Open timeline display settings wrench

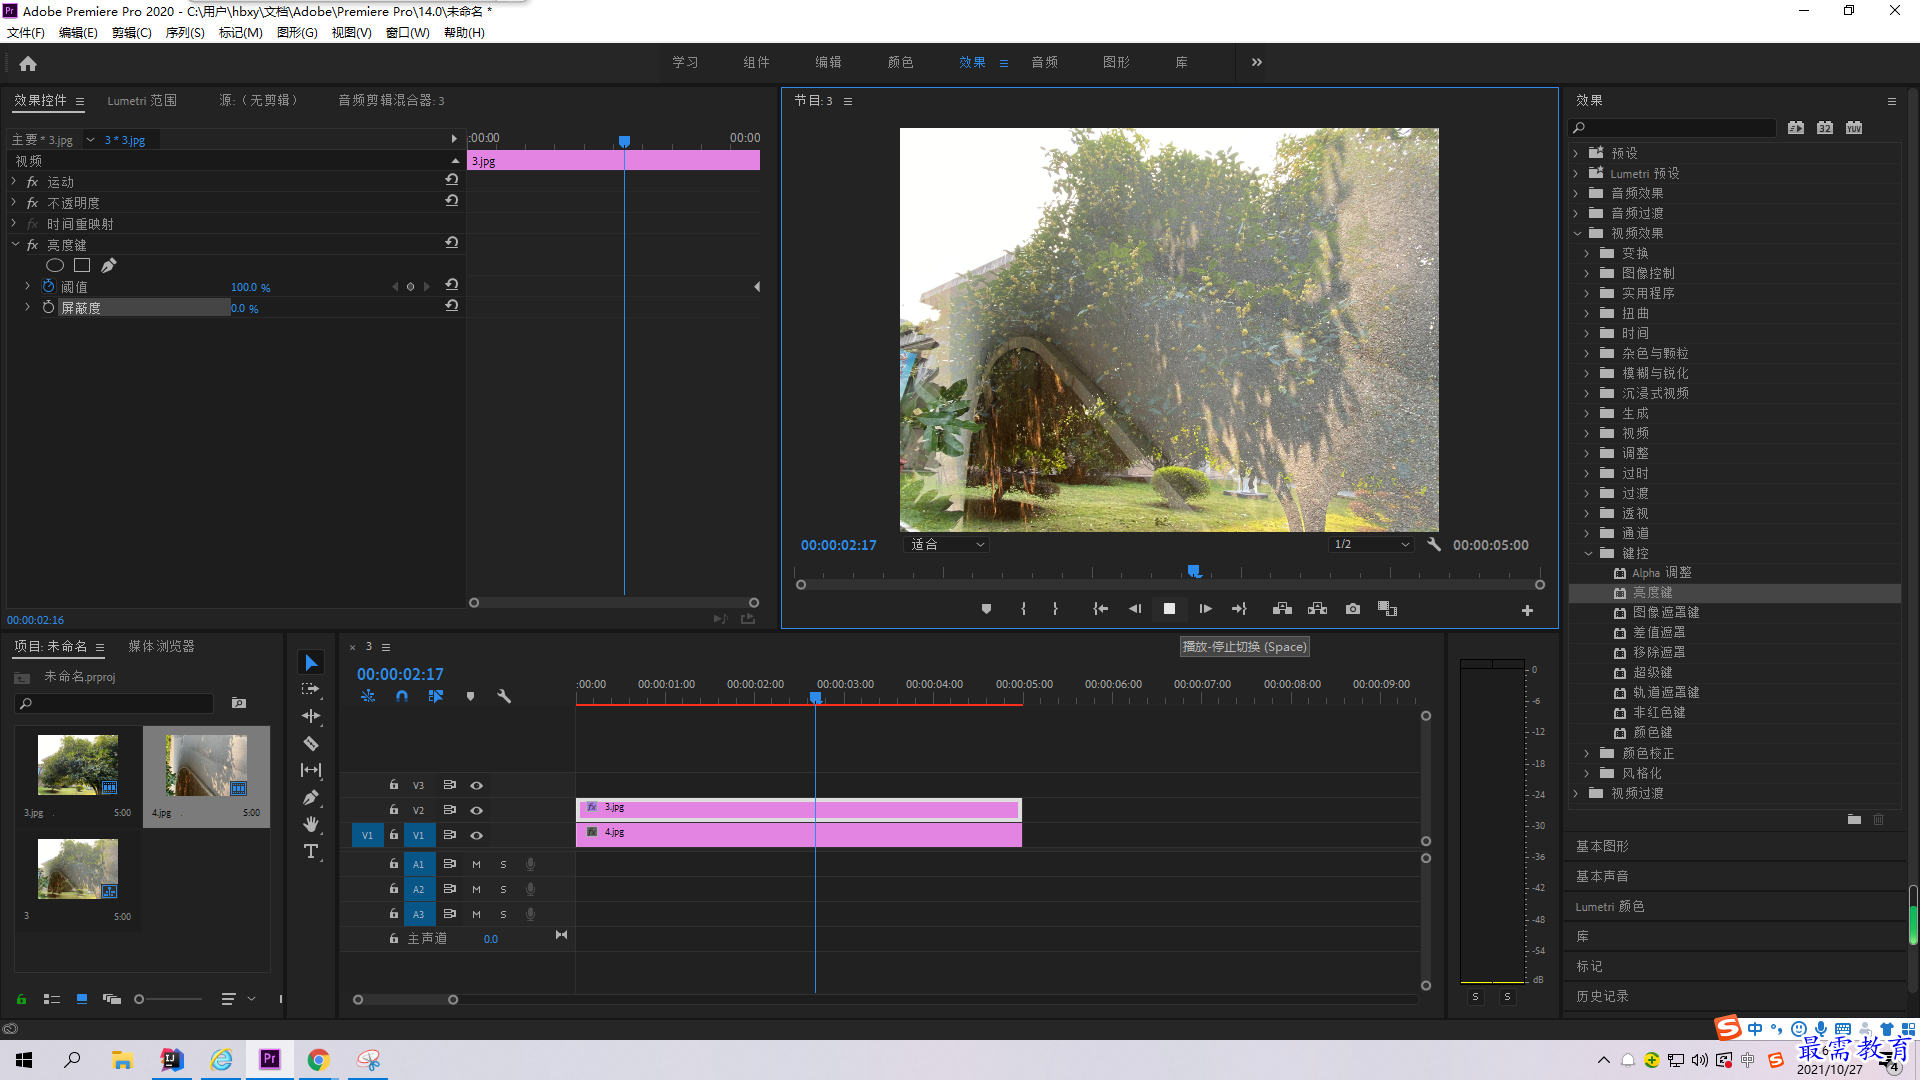pyautogui.click(x=504, y=696)
